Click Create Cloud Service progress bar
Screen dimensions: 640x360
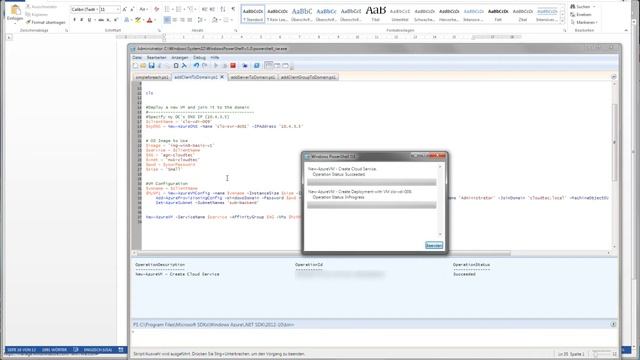click(371, 182)
